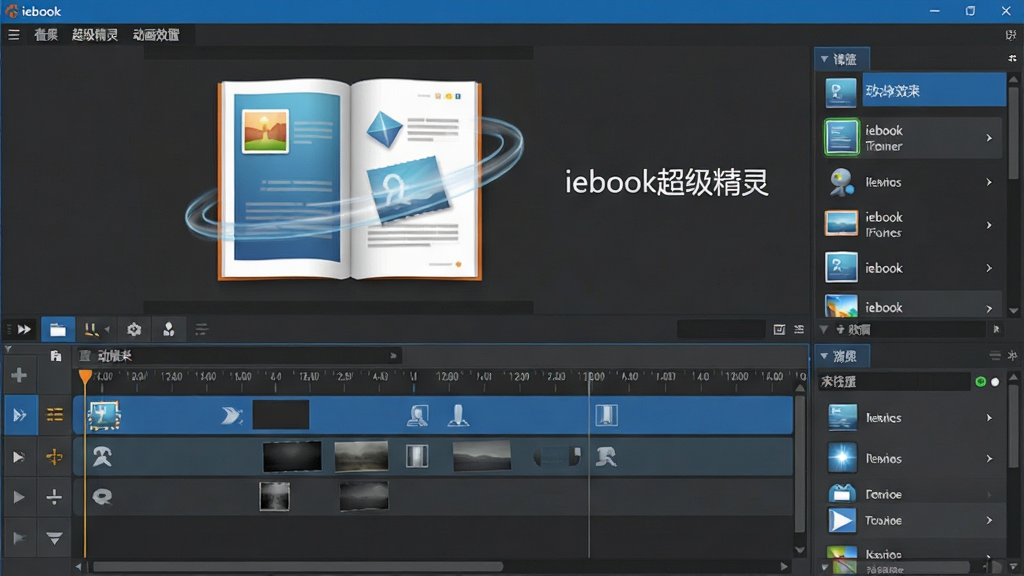Open the hamburger menu in the menu bar
This screenshot has height=576, width=1024.
click(x=14, y=35)
